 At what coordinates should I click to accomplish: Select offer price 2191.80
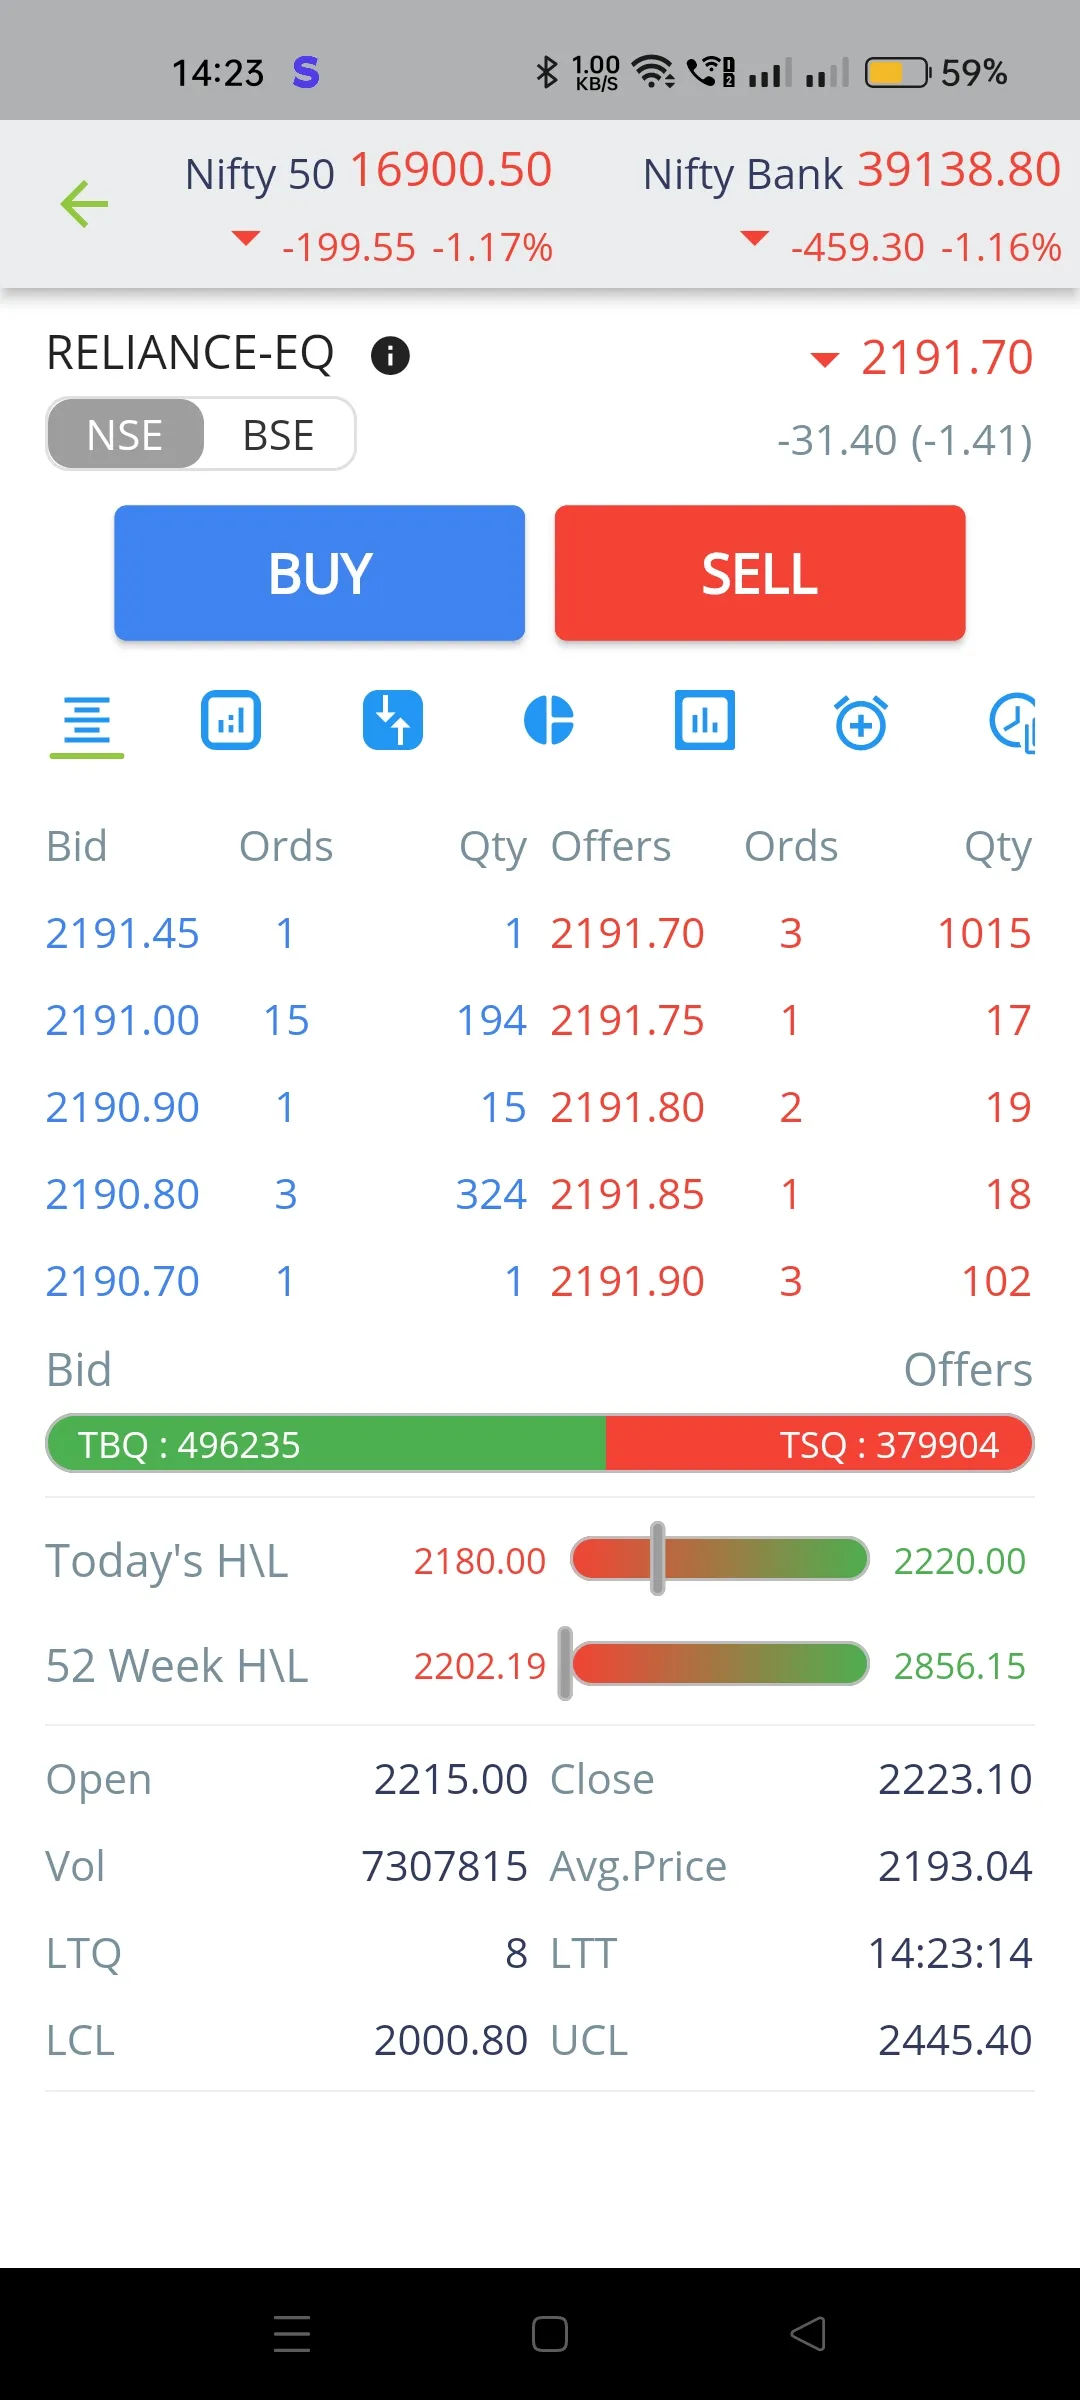628,1107
